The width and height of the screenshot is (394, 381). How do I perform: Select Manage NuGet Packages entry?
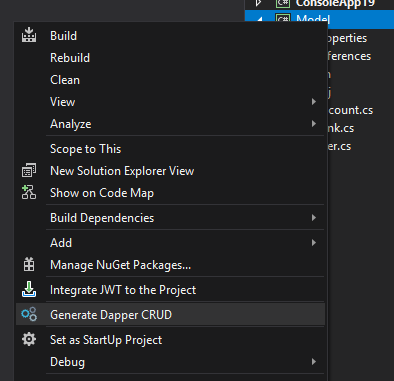[120, 265]
